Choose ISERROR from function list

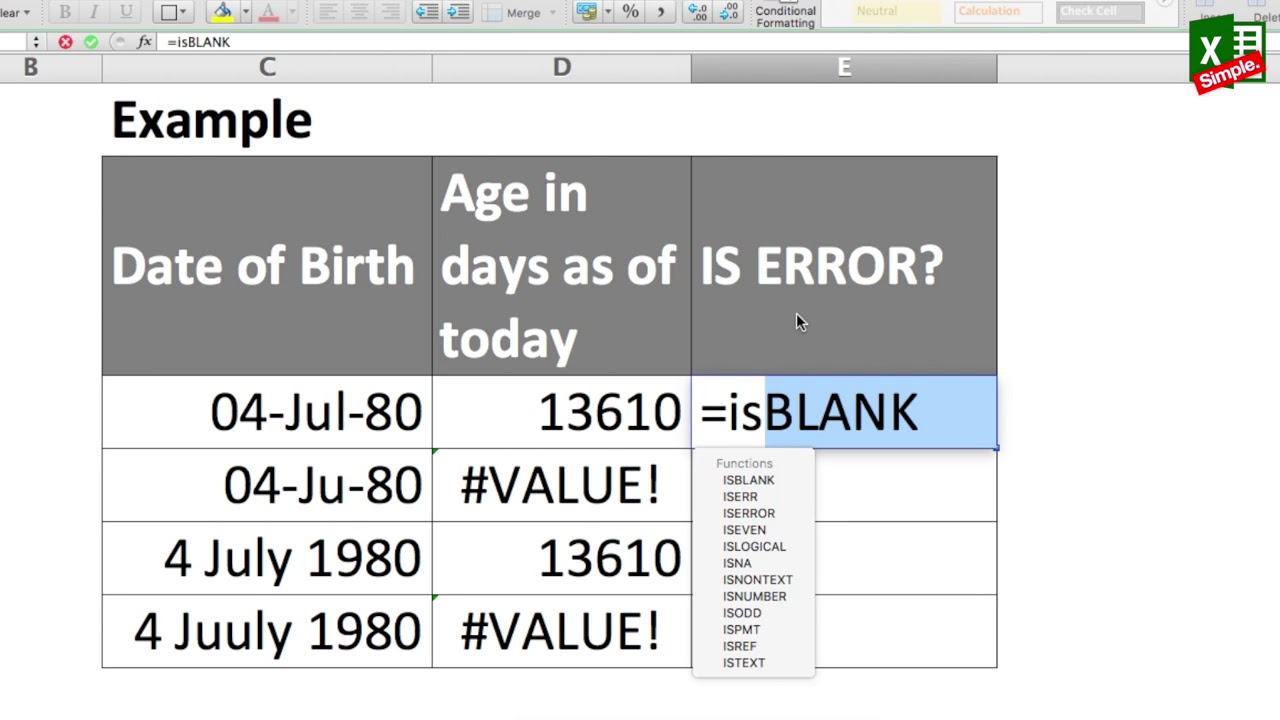click(748, 513)
